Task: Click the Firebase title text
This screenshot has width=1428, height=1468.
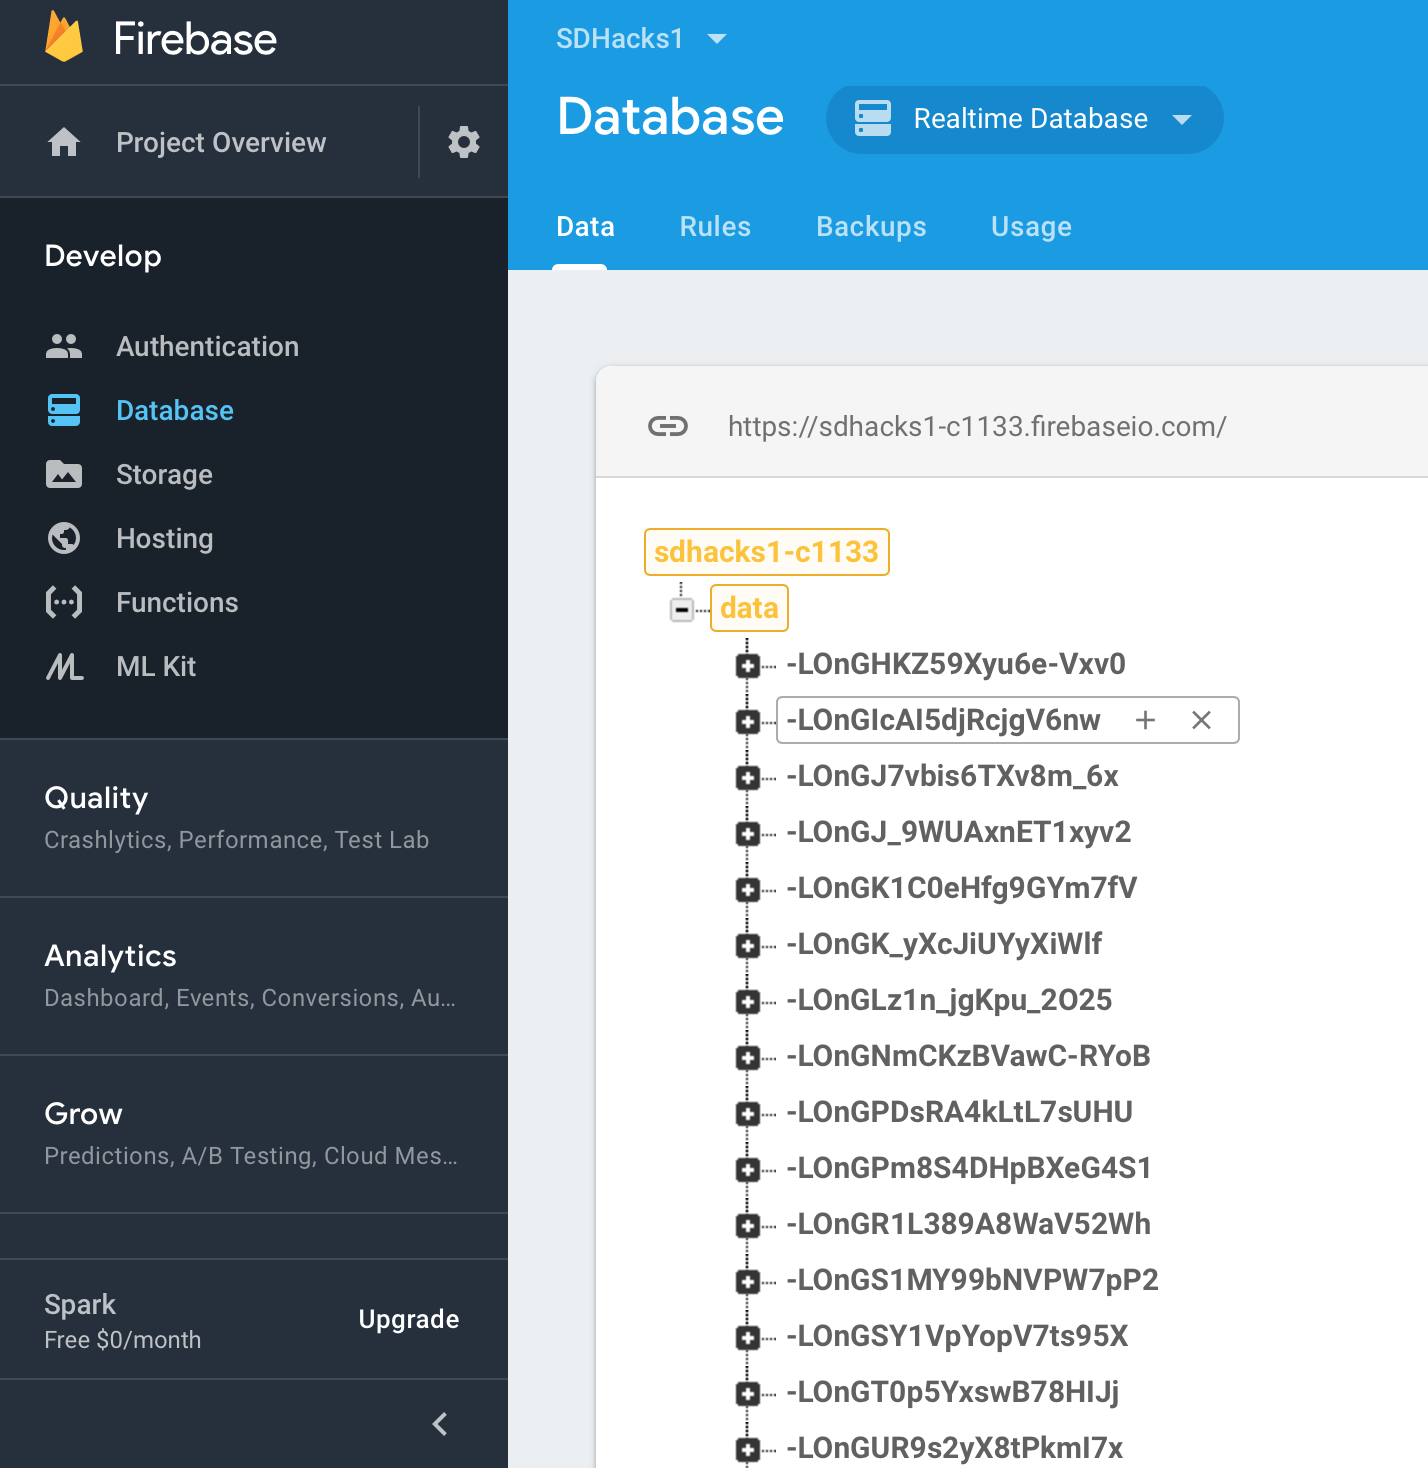Action: [x=195, y=39]
